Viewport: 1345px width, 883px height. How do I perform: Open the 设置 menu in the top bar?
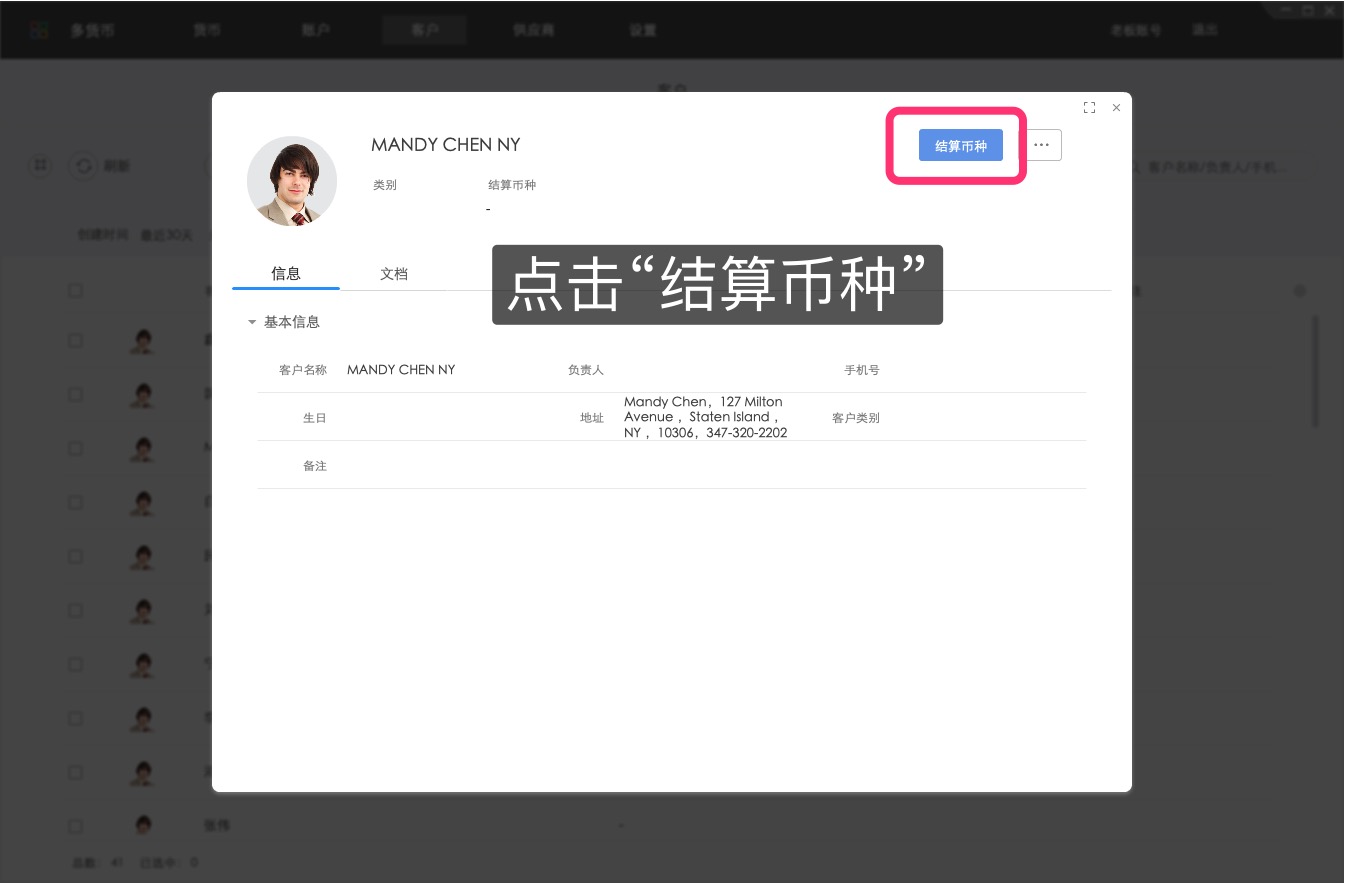(643, 30)
